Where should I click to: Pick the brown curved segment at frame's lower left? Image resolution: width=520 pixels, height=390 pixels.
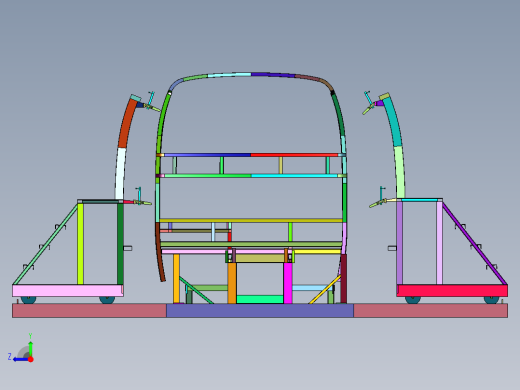tap(160, 252)
